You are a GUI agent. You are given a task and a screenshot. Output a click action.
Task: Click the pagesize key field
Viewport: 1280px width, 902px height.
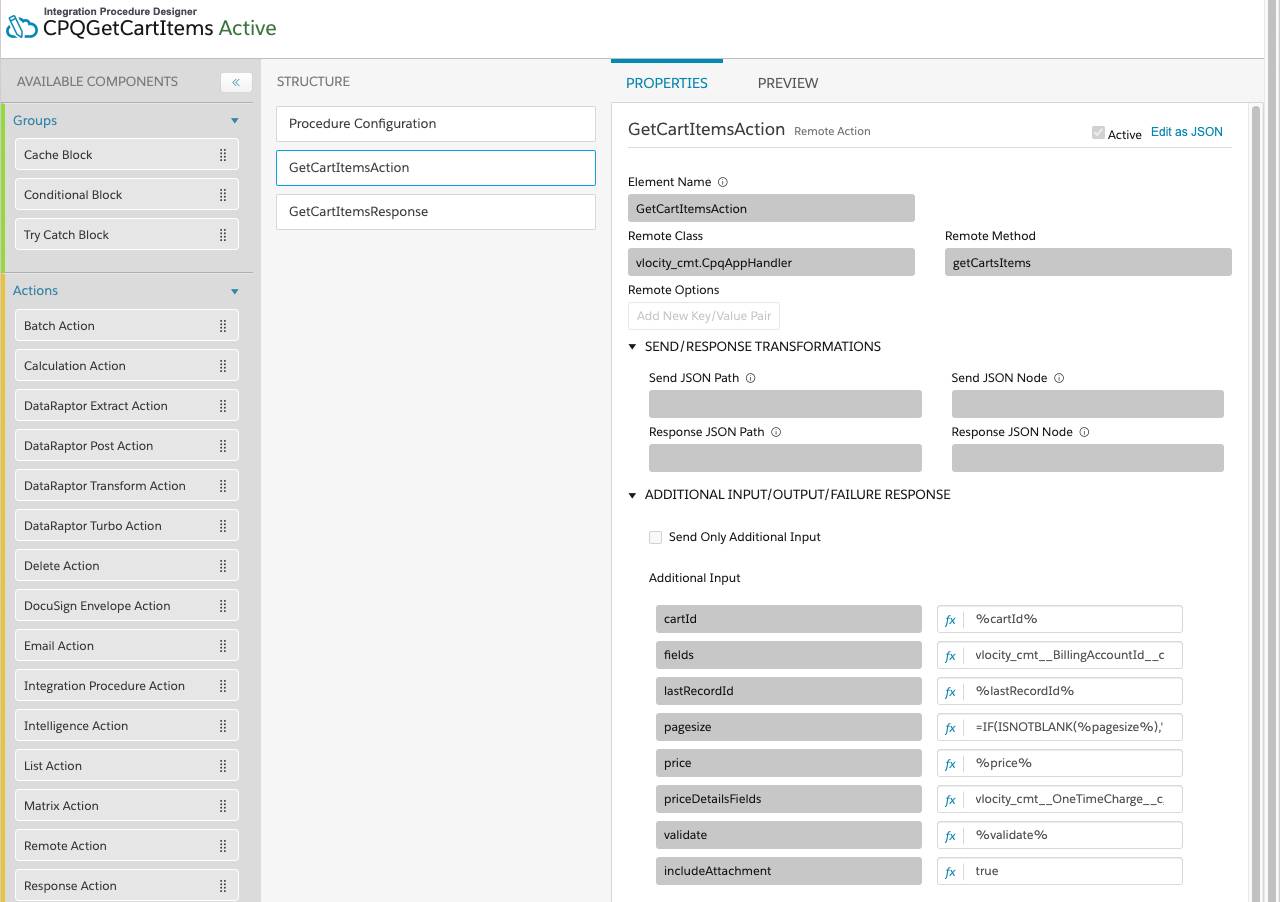point(788,727)
